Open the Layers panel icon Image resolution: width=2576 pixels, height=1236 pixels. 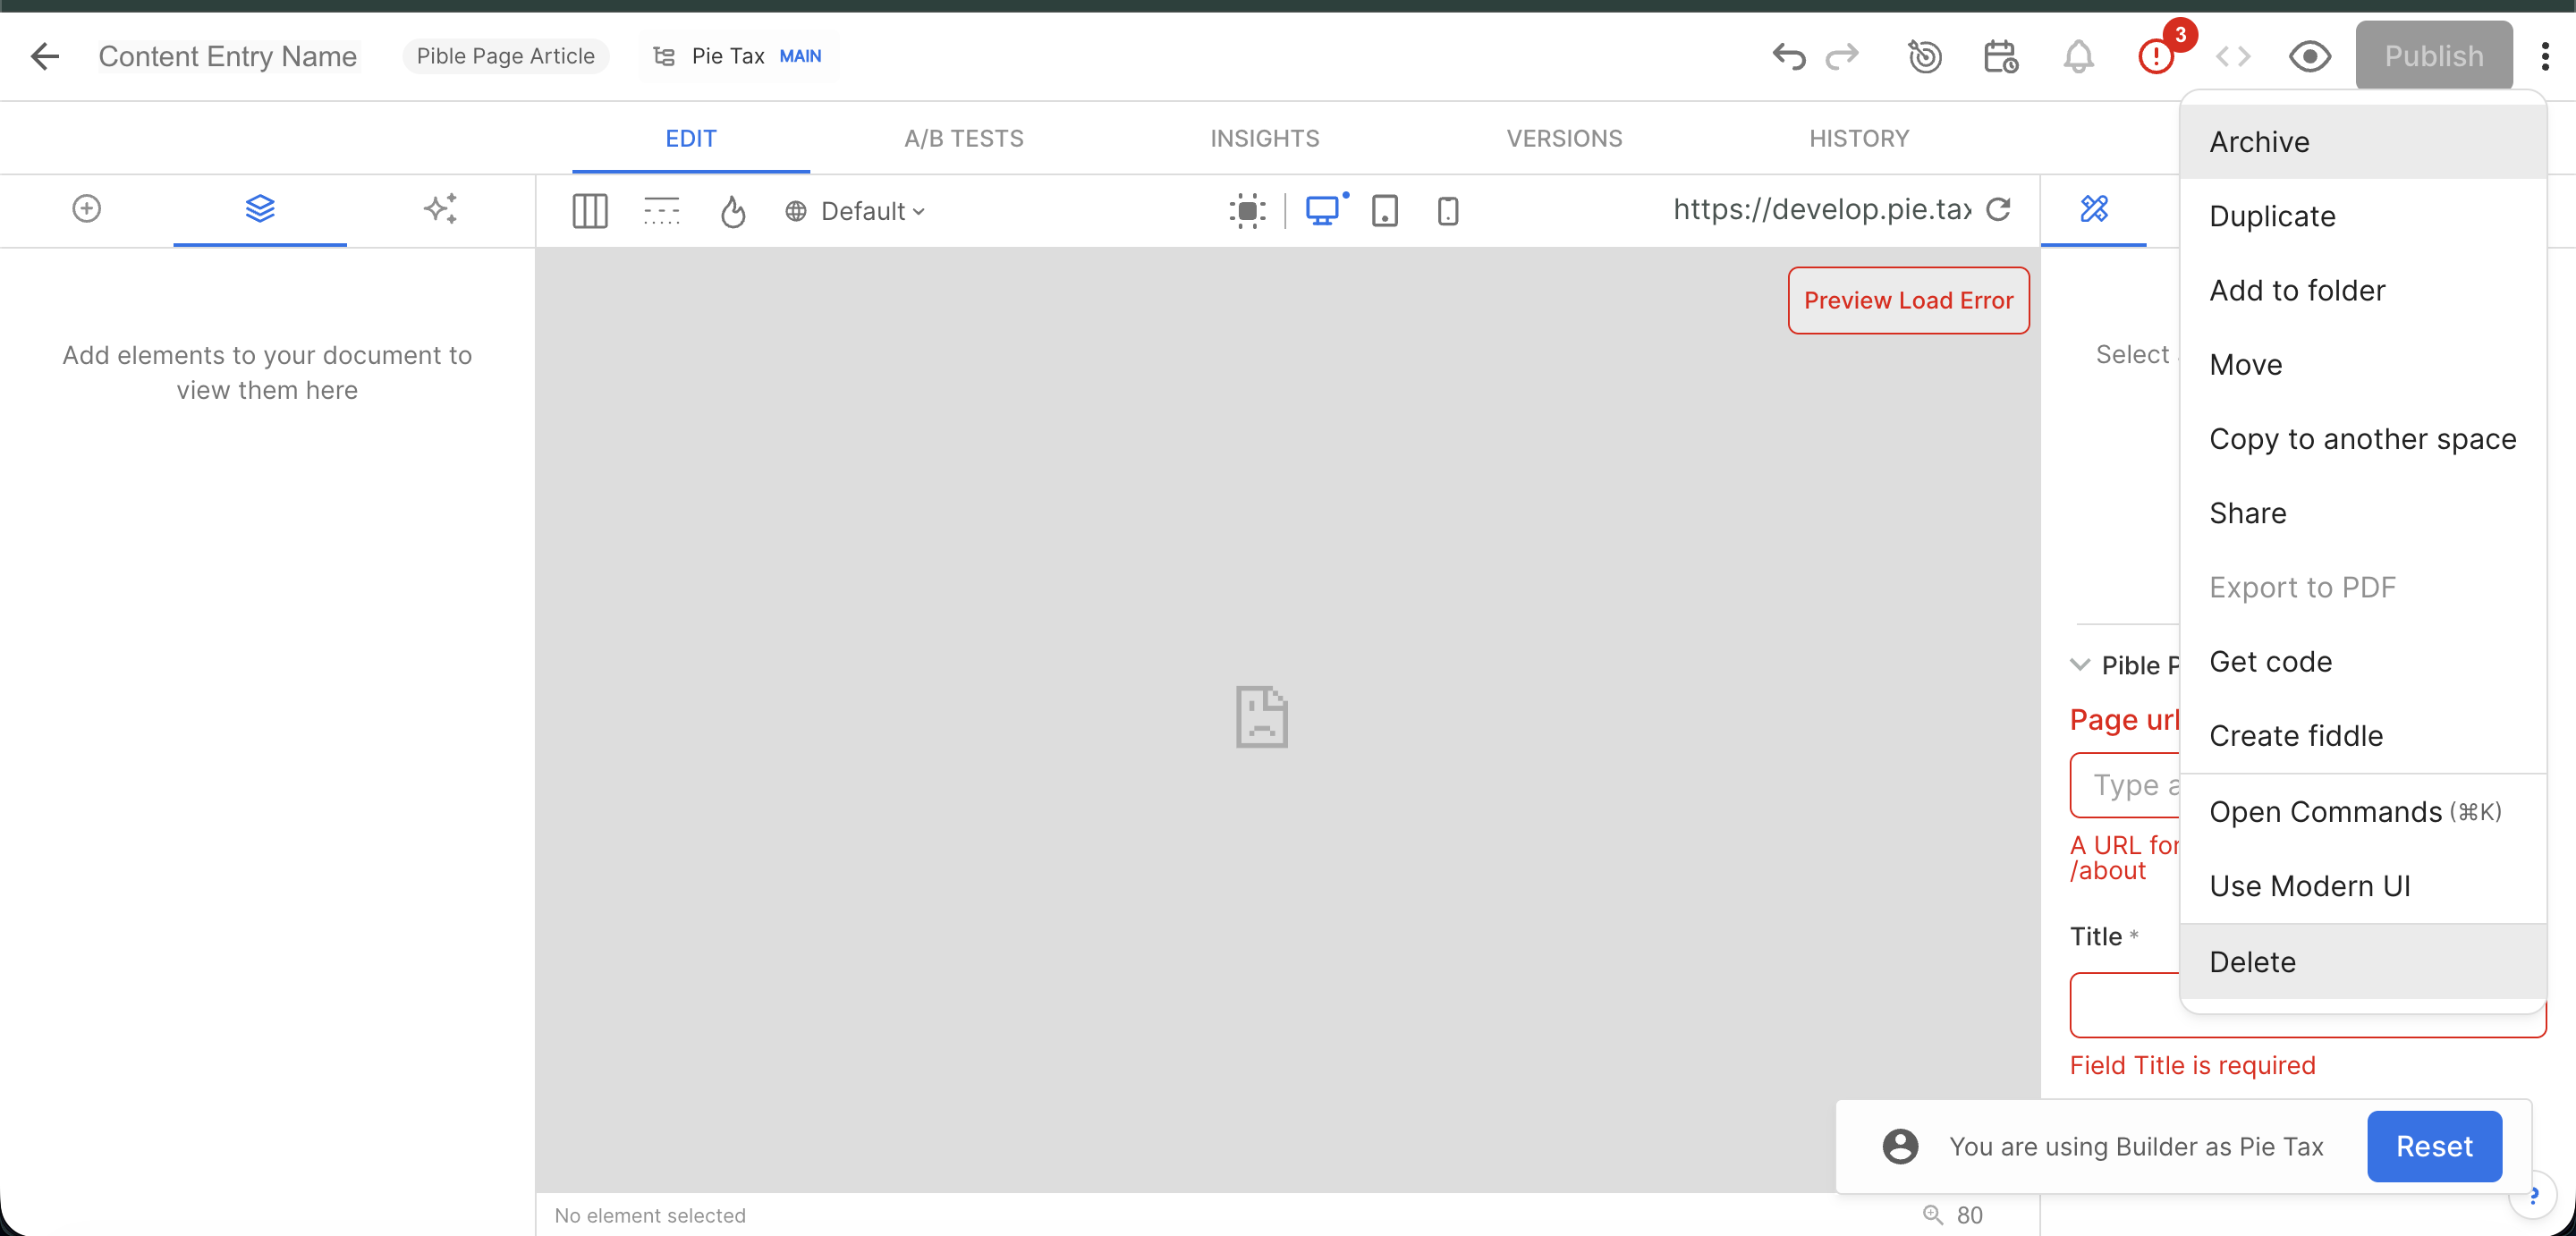tap(260, 209)
